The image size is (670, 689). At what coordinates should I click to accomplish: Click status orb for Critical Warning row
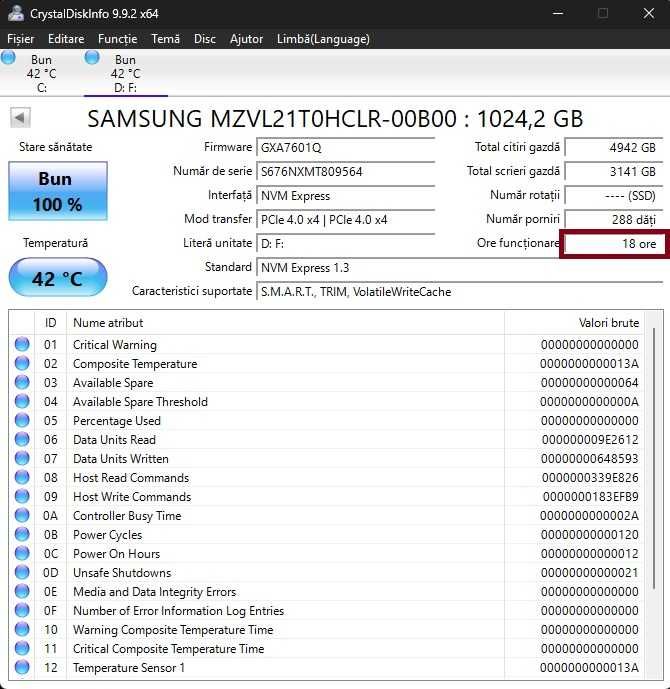(22, 344)
